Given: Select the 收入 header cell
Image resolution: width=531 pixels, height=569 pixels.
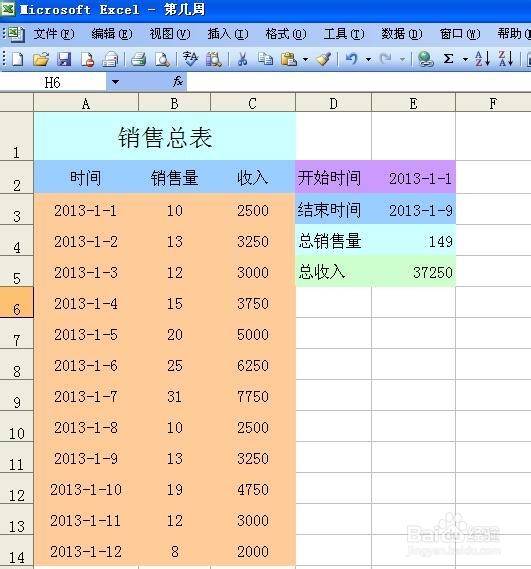Looking at the screenshot, I should pyautogui.click(x=253, y=177).
